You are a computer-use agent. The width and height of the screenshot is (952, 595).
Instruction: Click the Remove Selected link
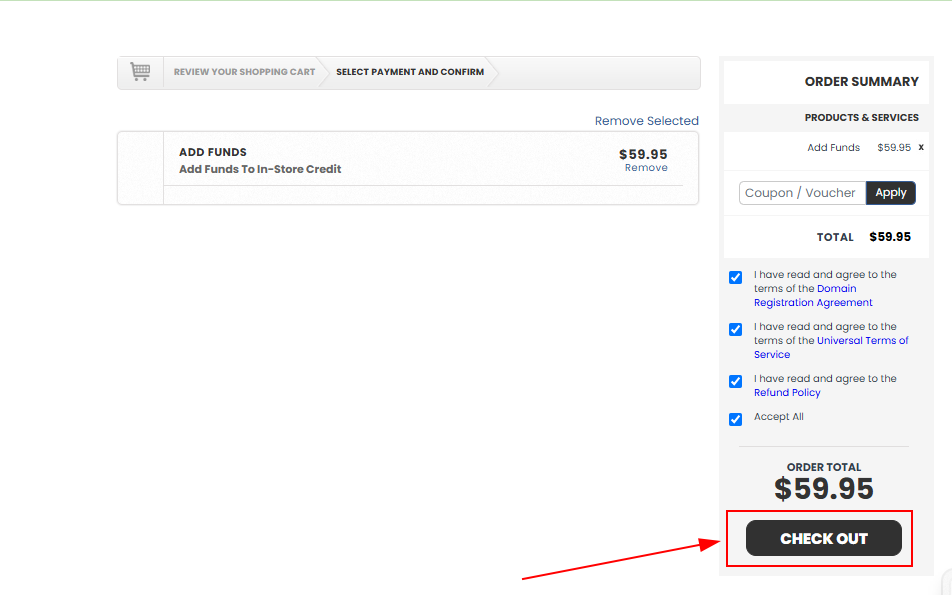pyautogui.click(x=647, y=121)
